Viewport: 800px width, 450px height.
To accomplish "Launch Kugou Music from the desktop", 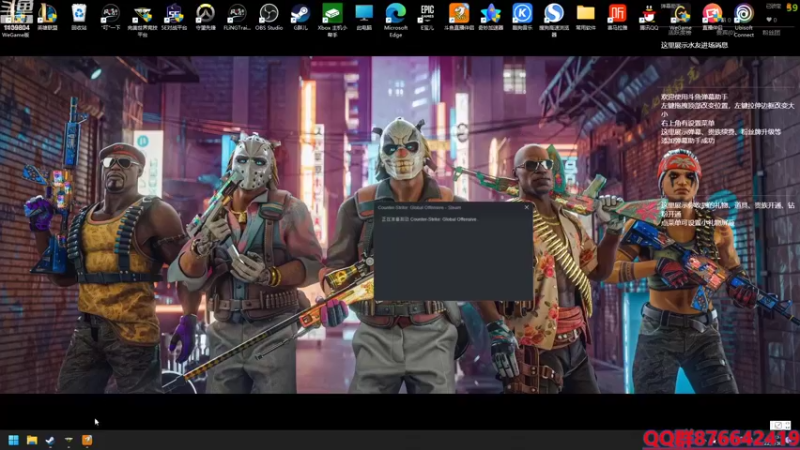I will tap(522, 17).
